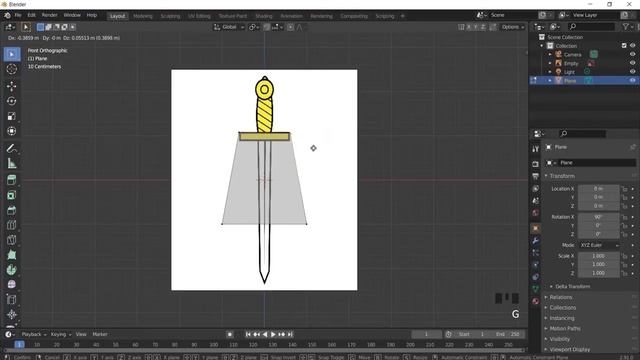Expand the Camera item in outliner
This screenshot has height=360, width=640.
(x=550, y=54)
